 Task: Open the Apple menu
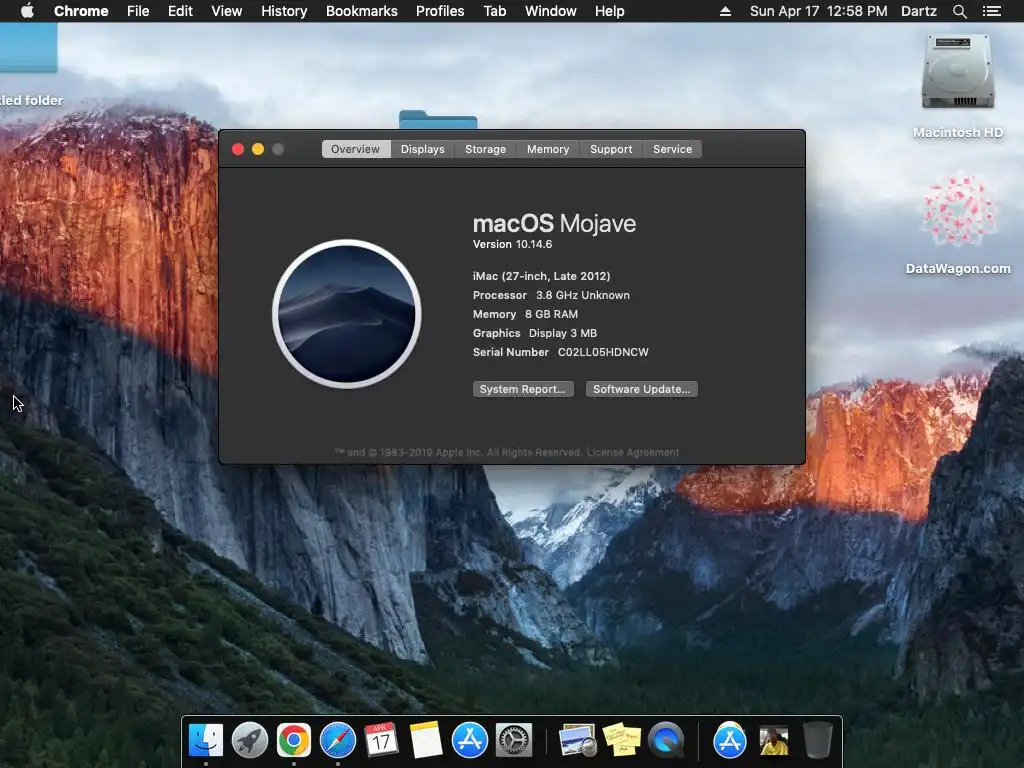27,11
